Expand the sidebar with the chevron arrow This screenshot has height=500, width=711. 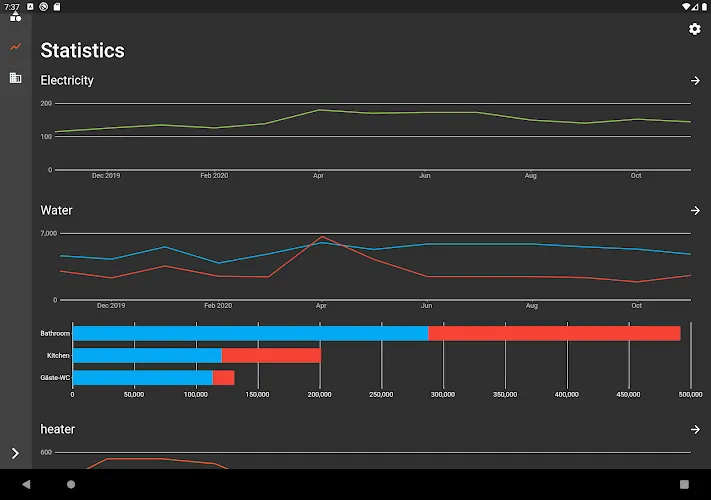point(15,453)
